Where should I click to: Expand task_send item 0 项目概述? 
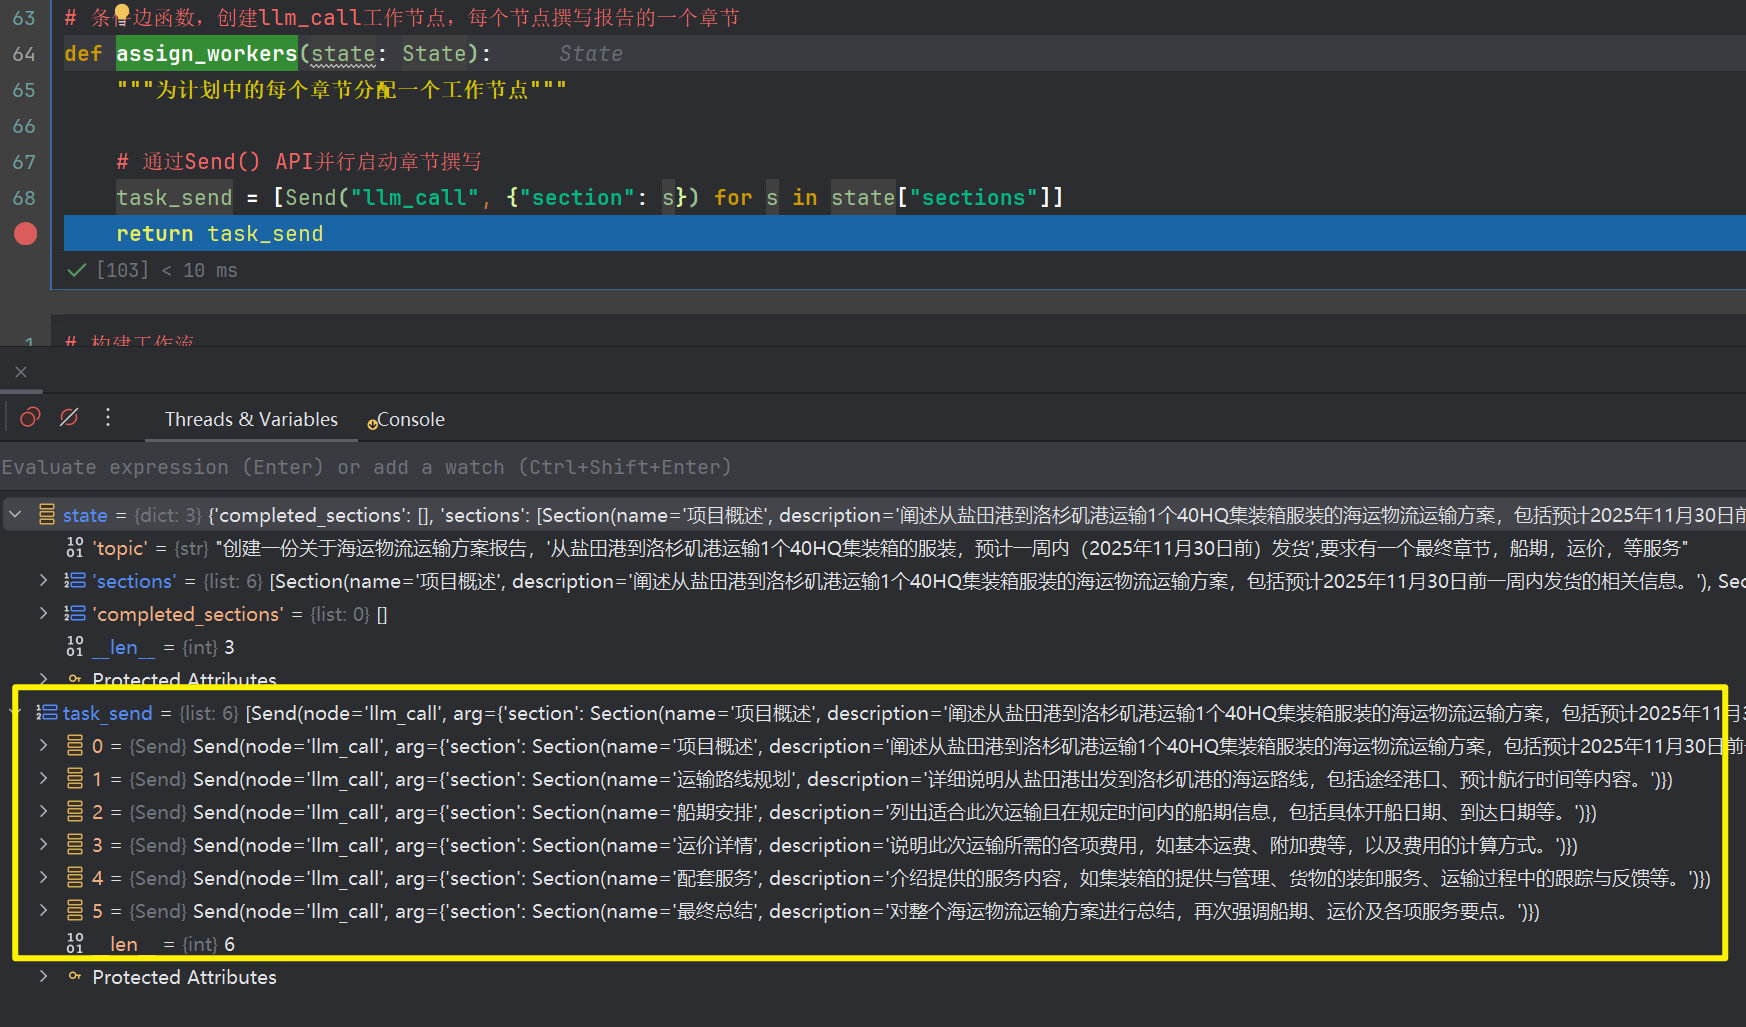coord(43,746)
